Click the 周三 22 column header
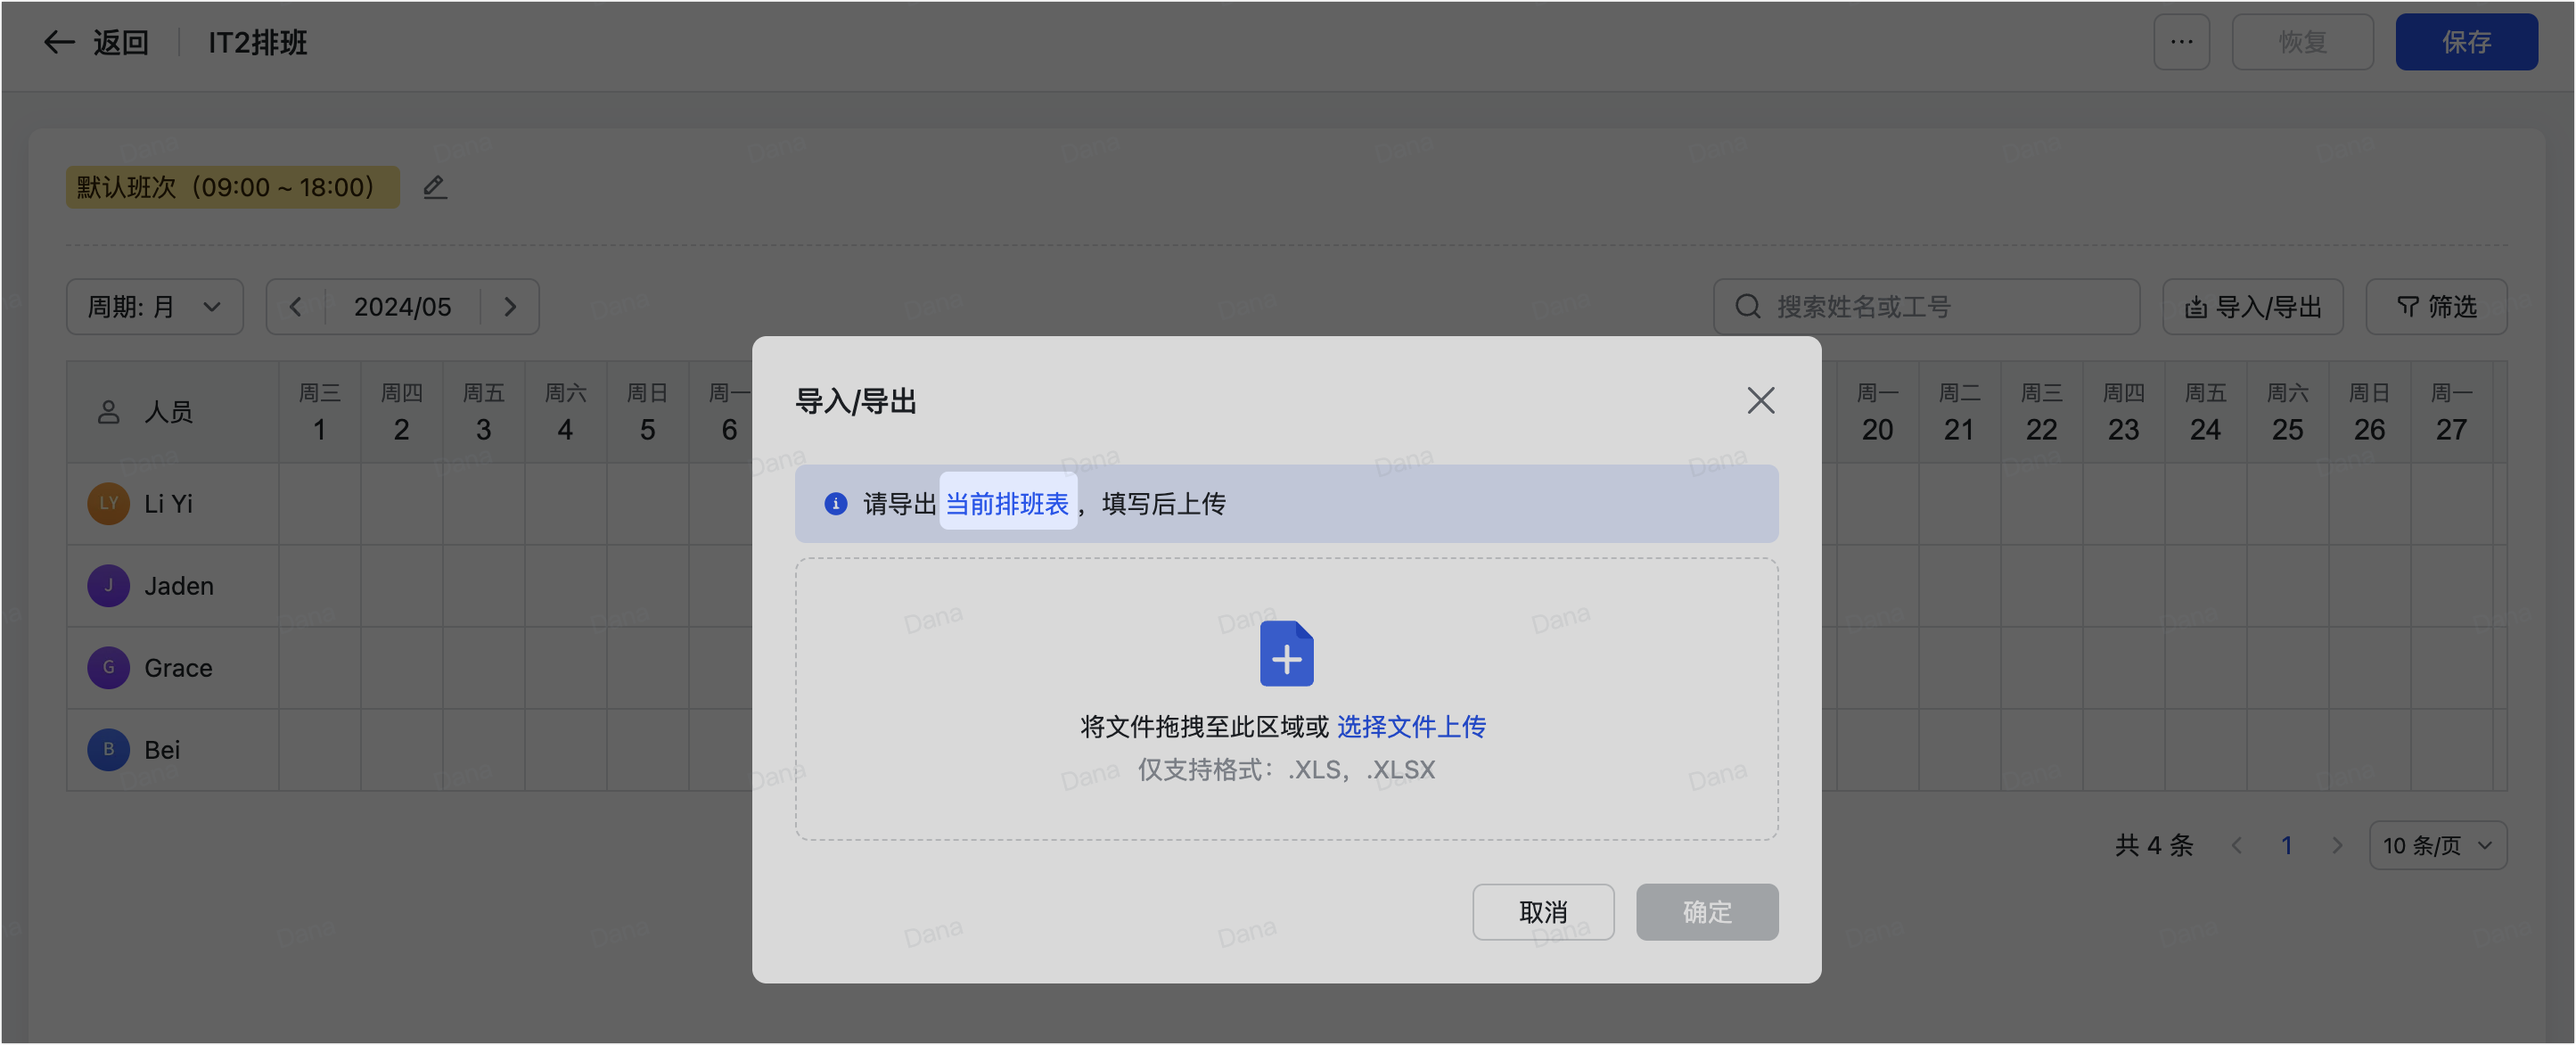 pyautogui.click(x=2040, y=411)
